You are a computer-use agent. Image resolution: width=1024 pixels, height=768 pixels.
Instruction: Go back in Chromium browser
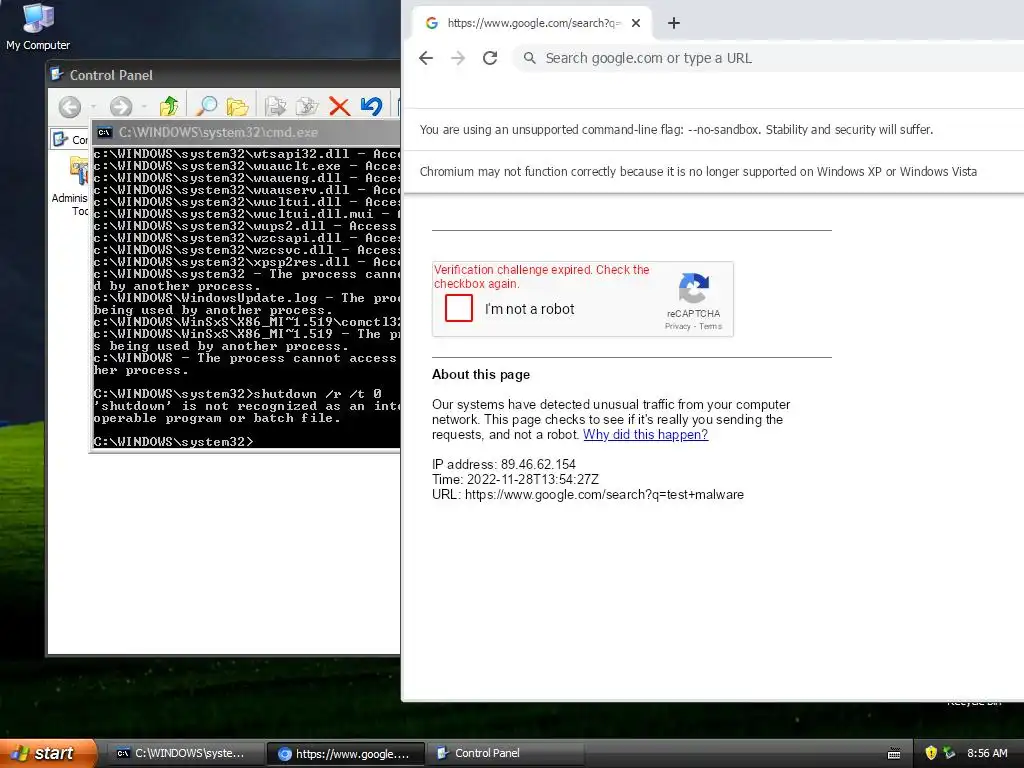tap(426, 58)
